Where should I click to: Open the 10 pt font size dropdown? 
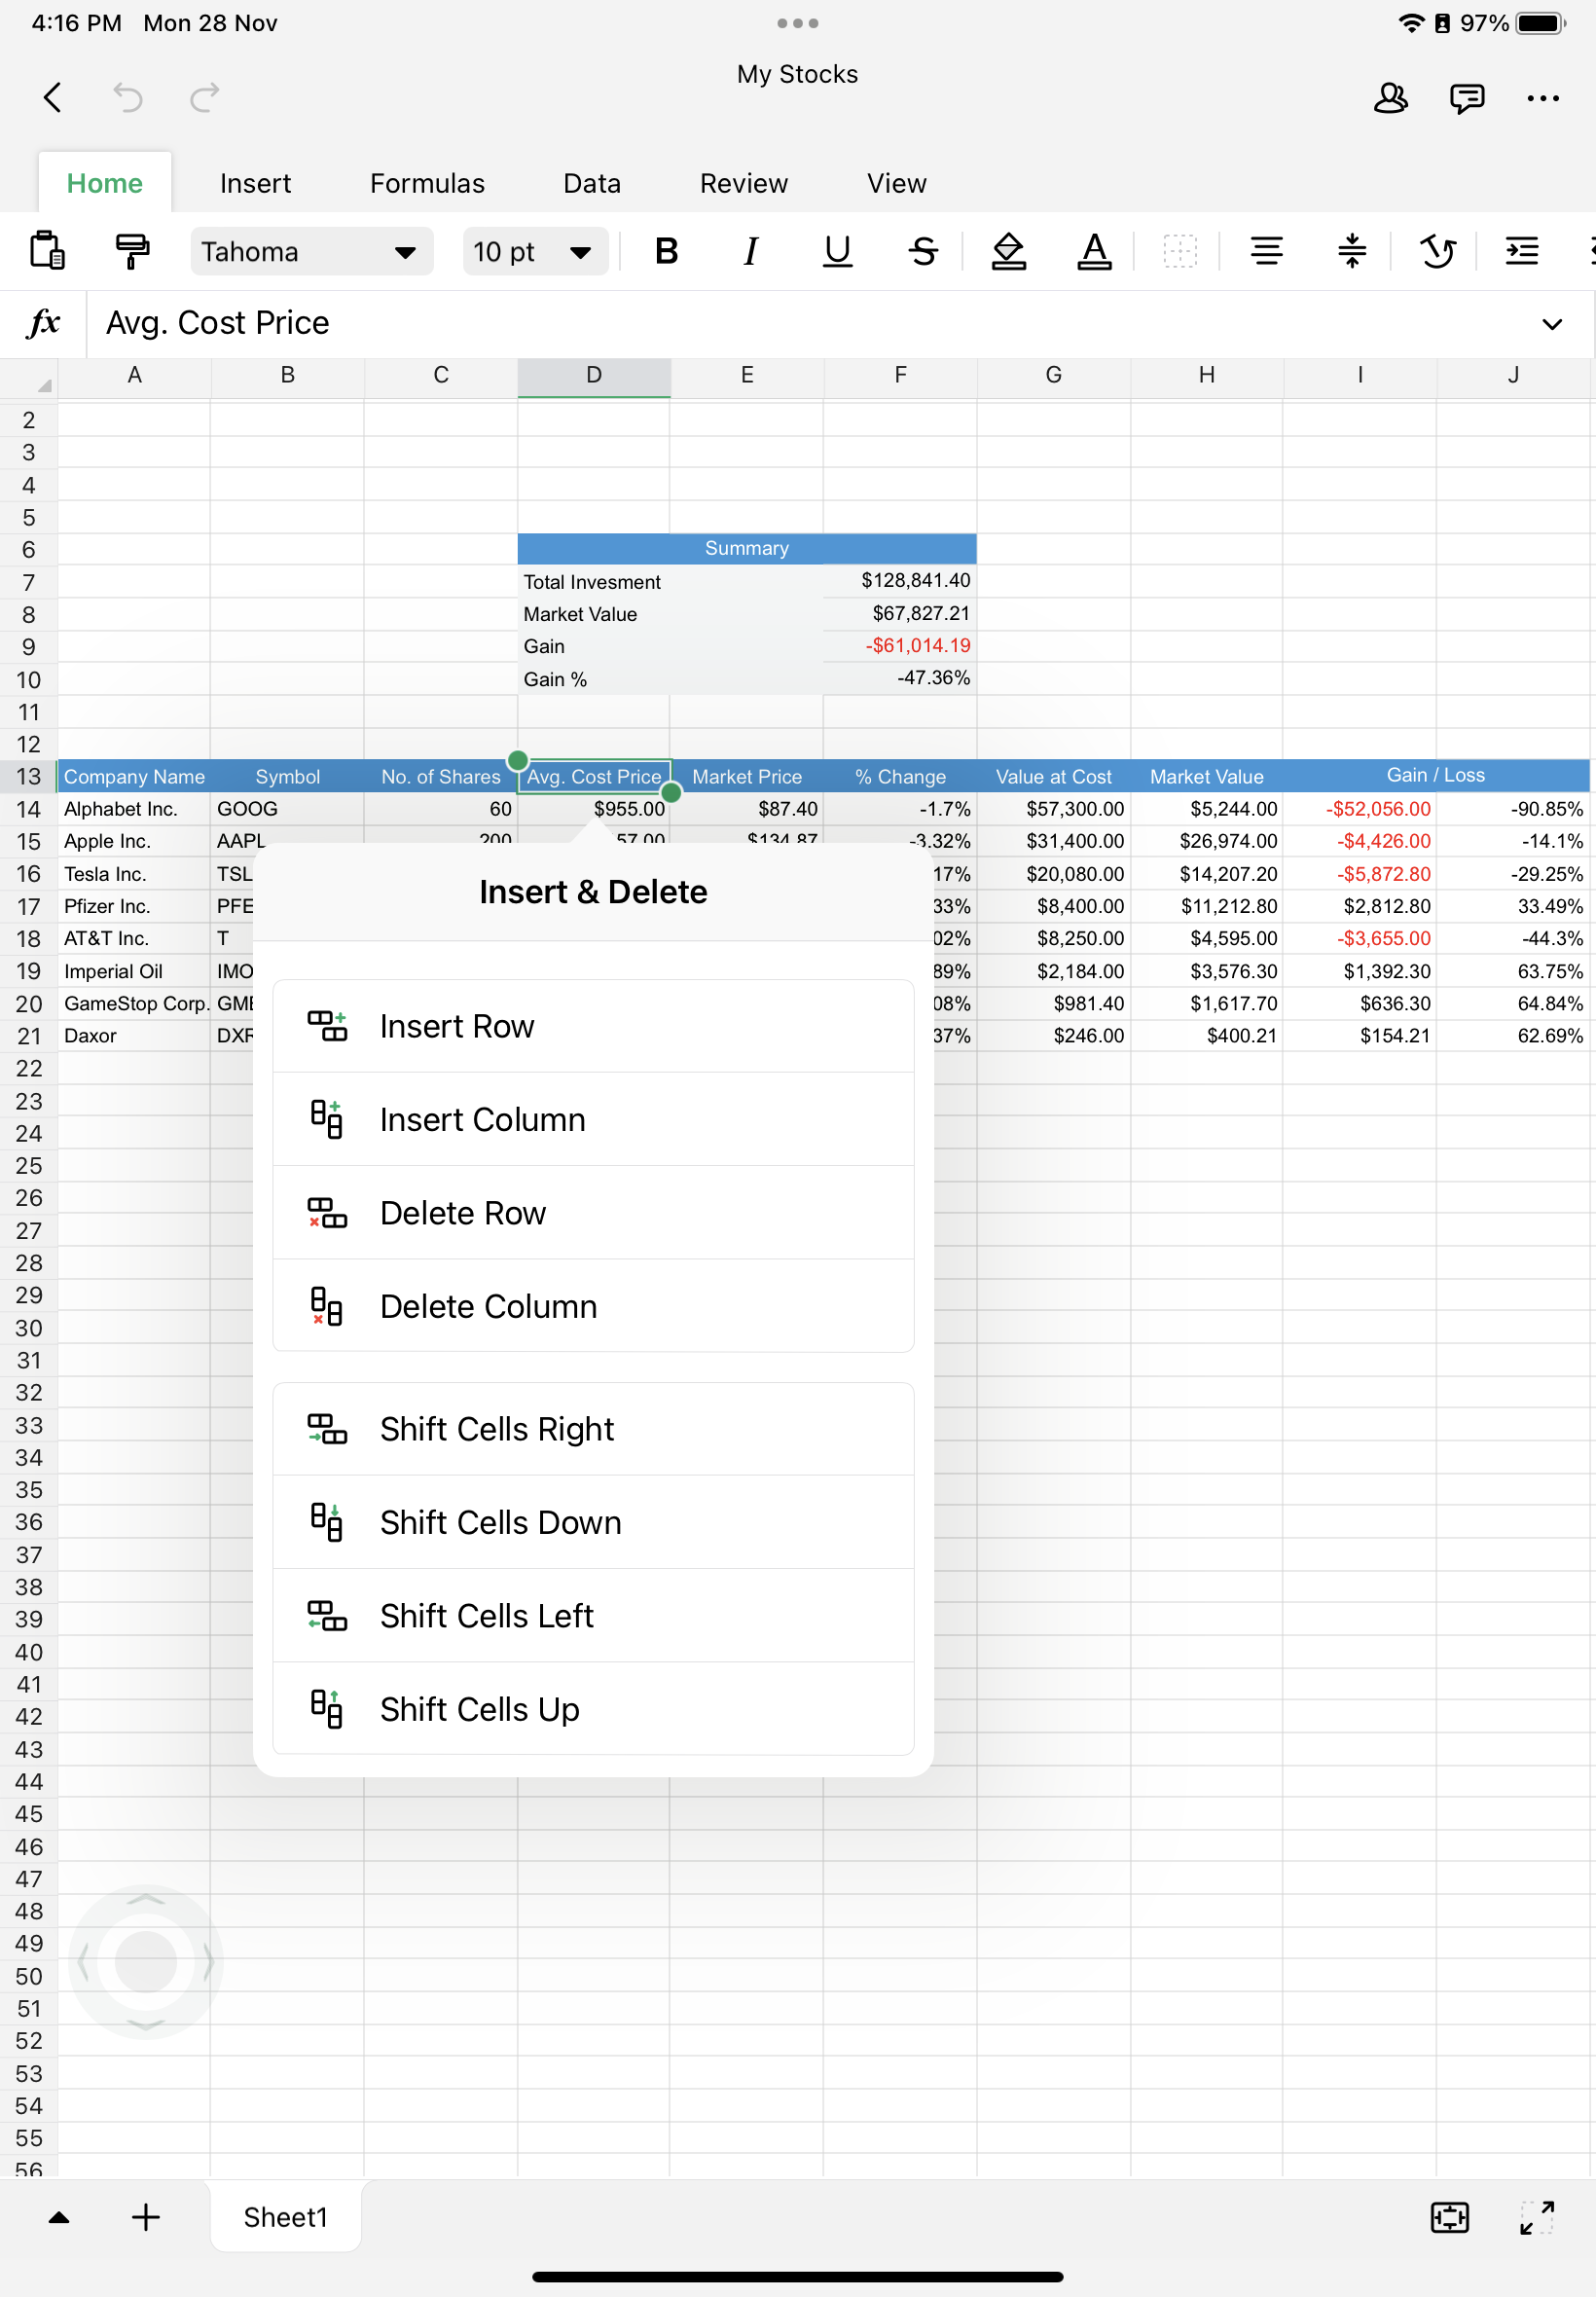[x=535, y=251]
